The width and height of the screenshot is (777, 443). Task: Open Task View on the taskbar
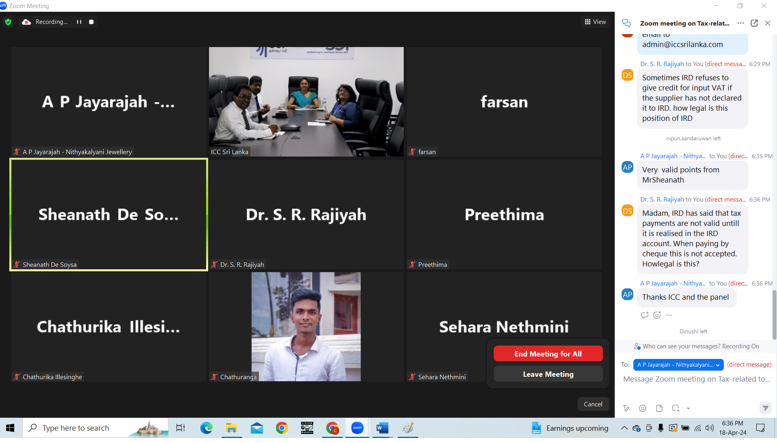pyautogui.click(x=180, y=428)
